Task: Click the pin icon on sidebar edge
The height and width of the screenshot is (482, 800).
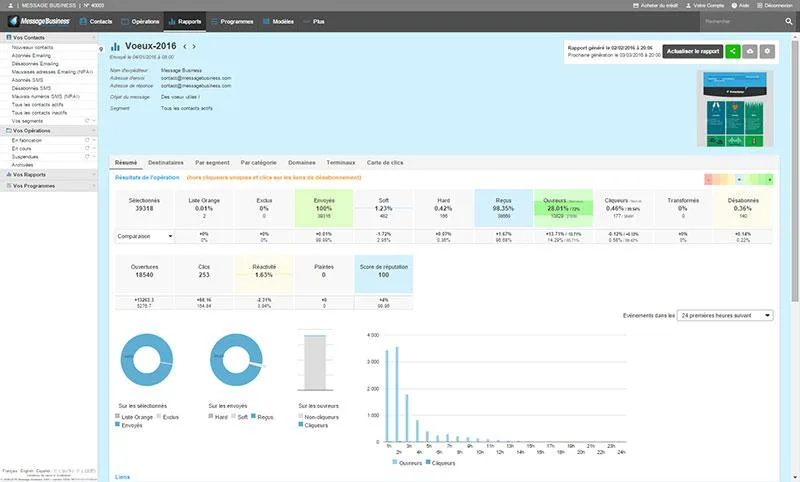Action: (101, 49)
